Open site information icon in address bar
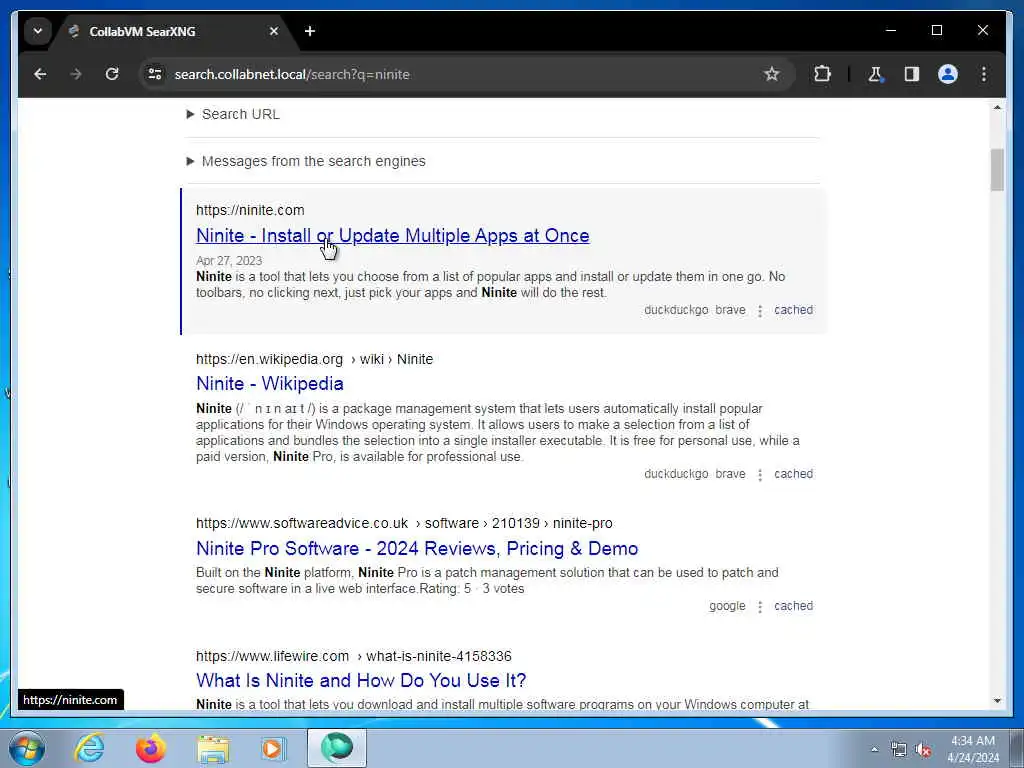The height and width of the screenshot is (768, 1024). pyautogui.click(x=155, y=74)
